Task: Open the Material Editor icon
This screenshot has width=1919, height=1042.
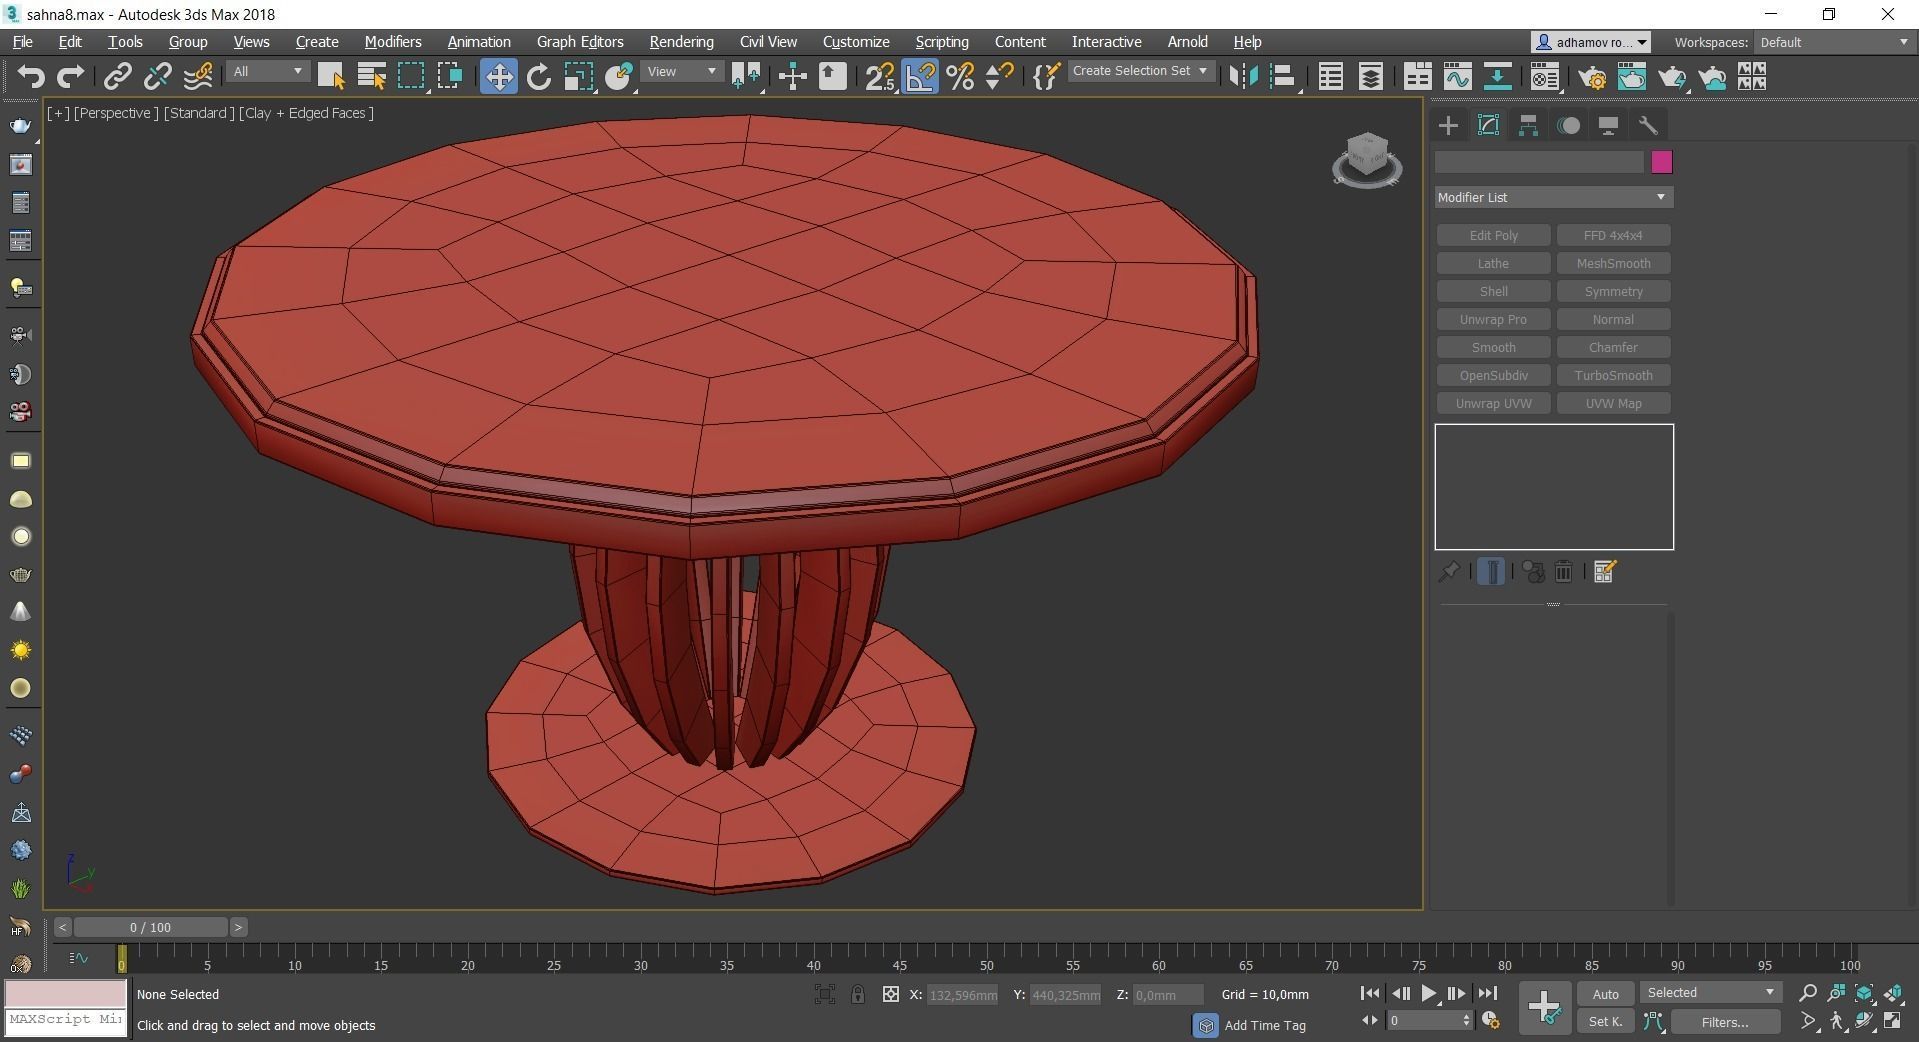Action: pyautogui.click(x=1545, y=77)
